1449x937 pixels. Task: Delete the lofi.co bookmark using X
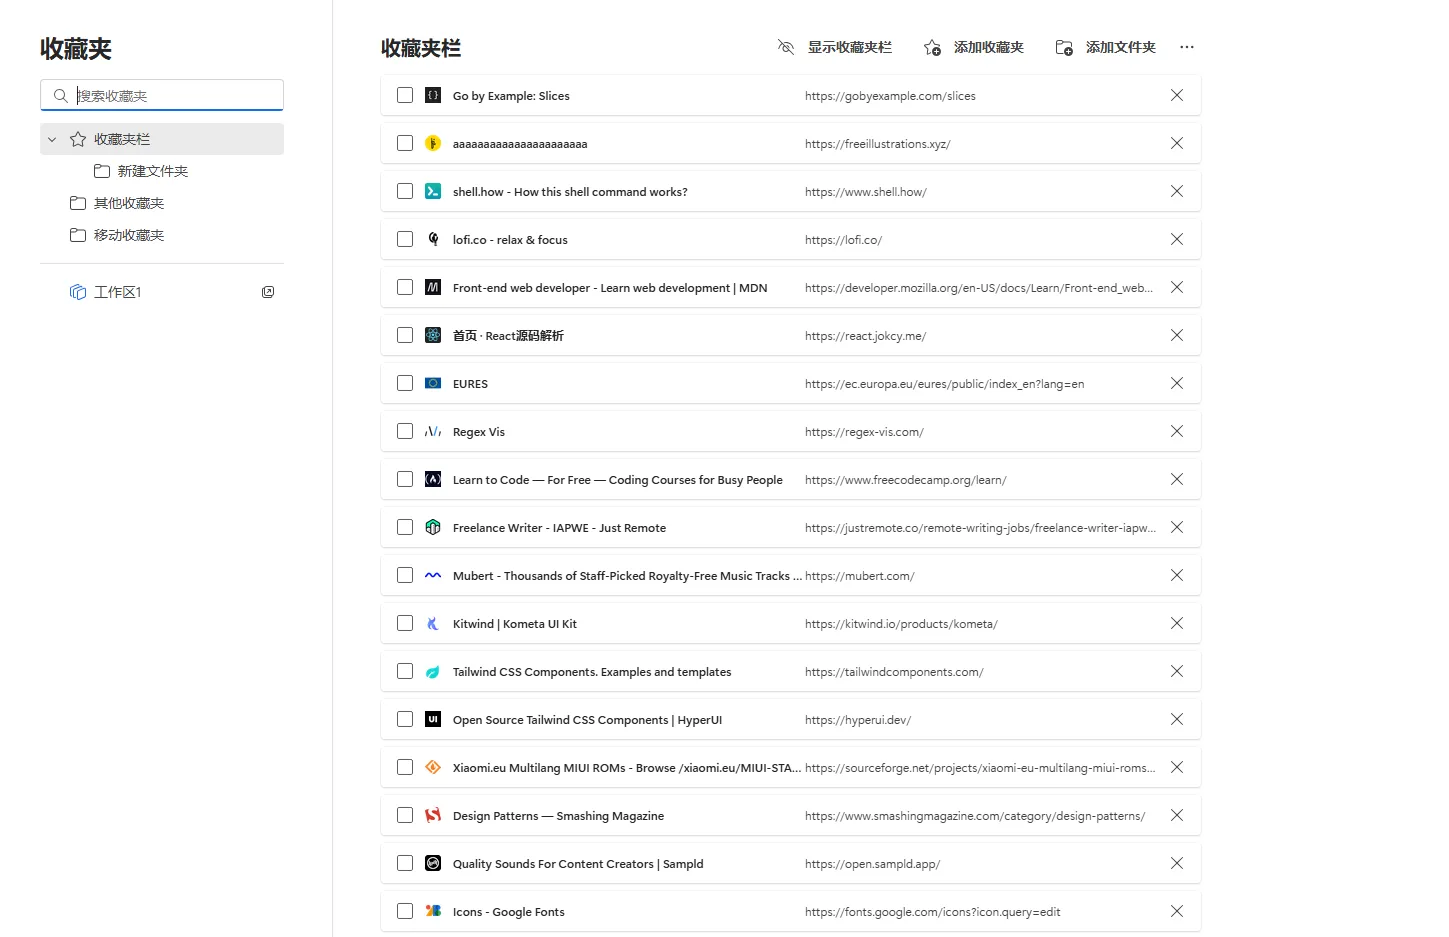click(x=1177, y=239)
